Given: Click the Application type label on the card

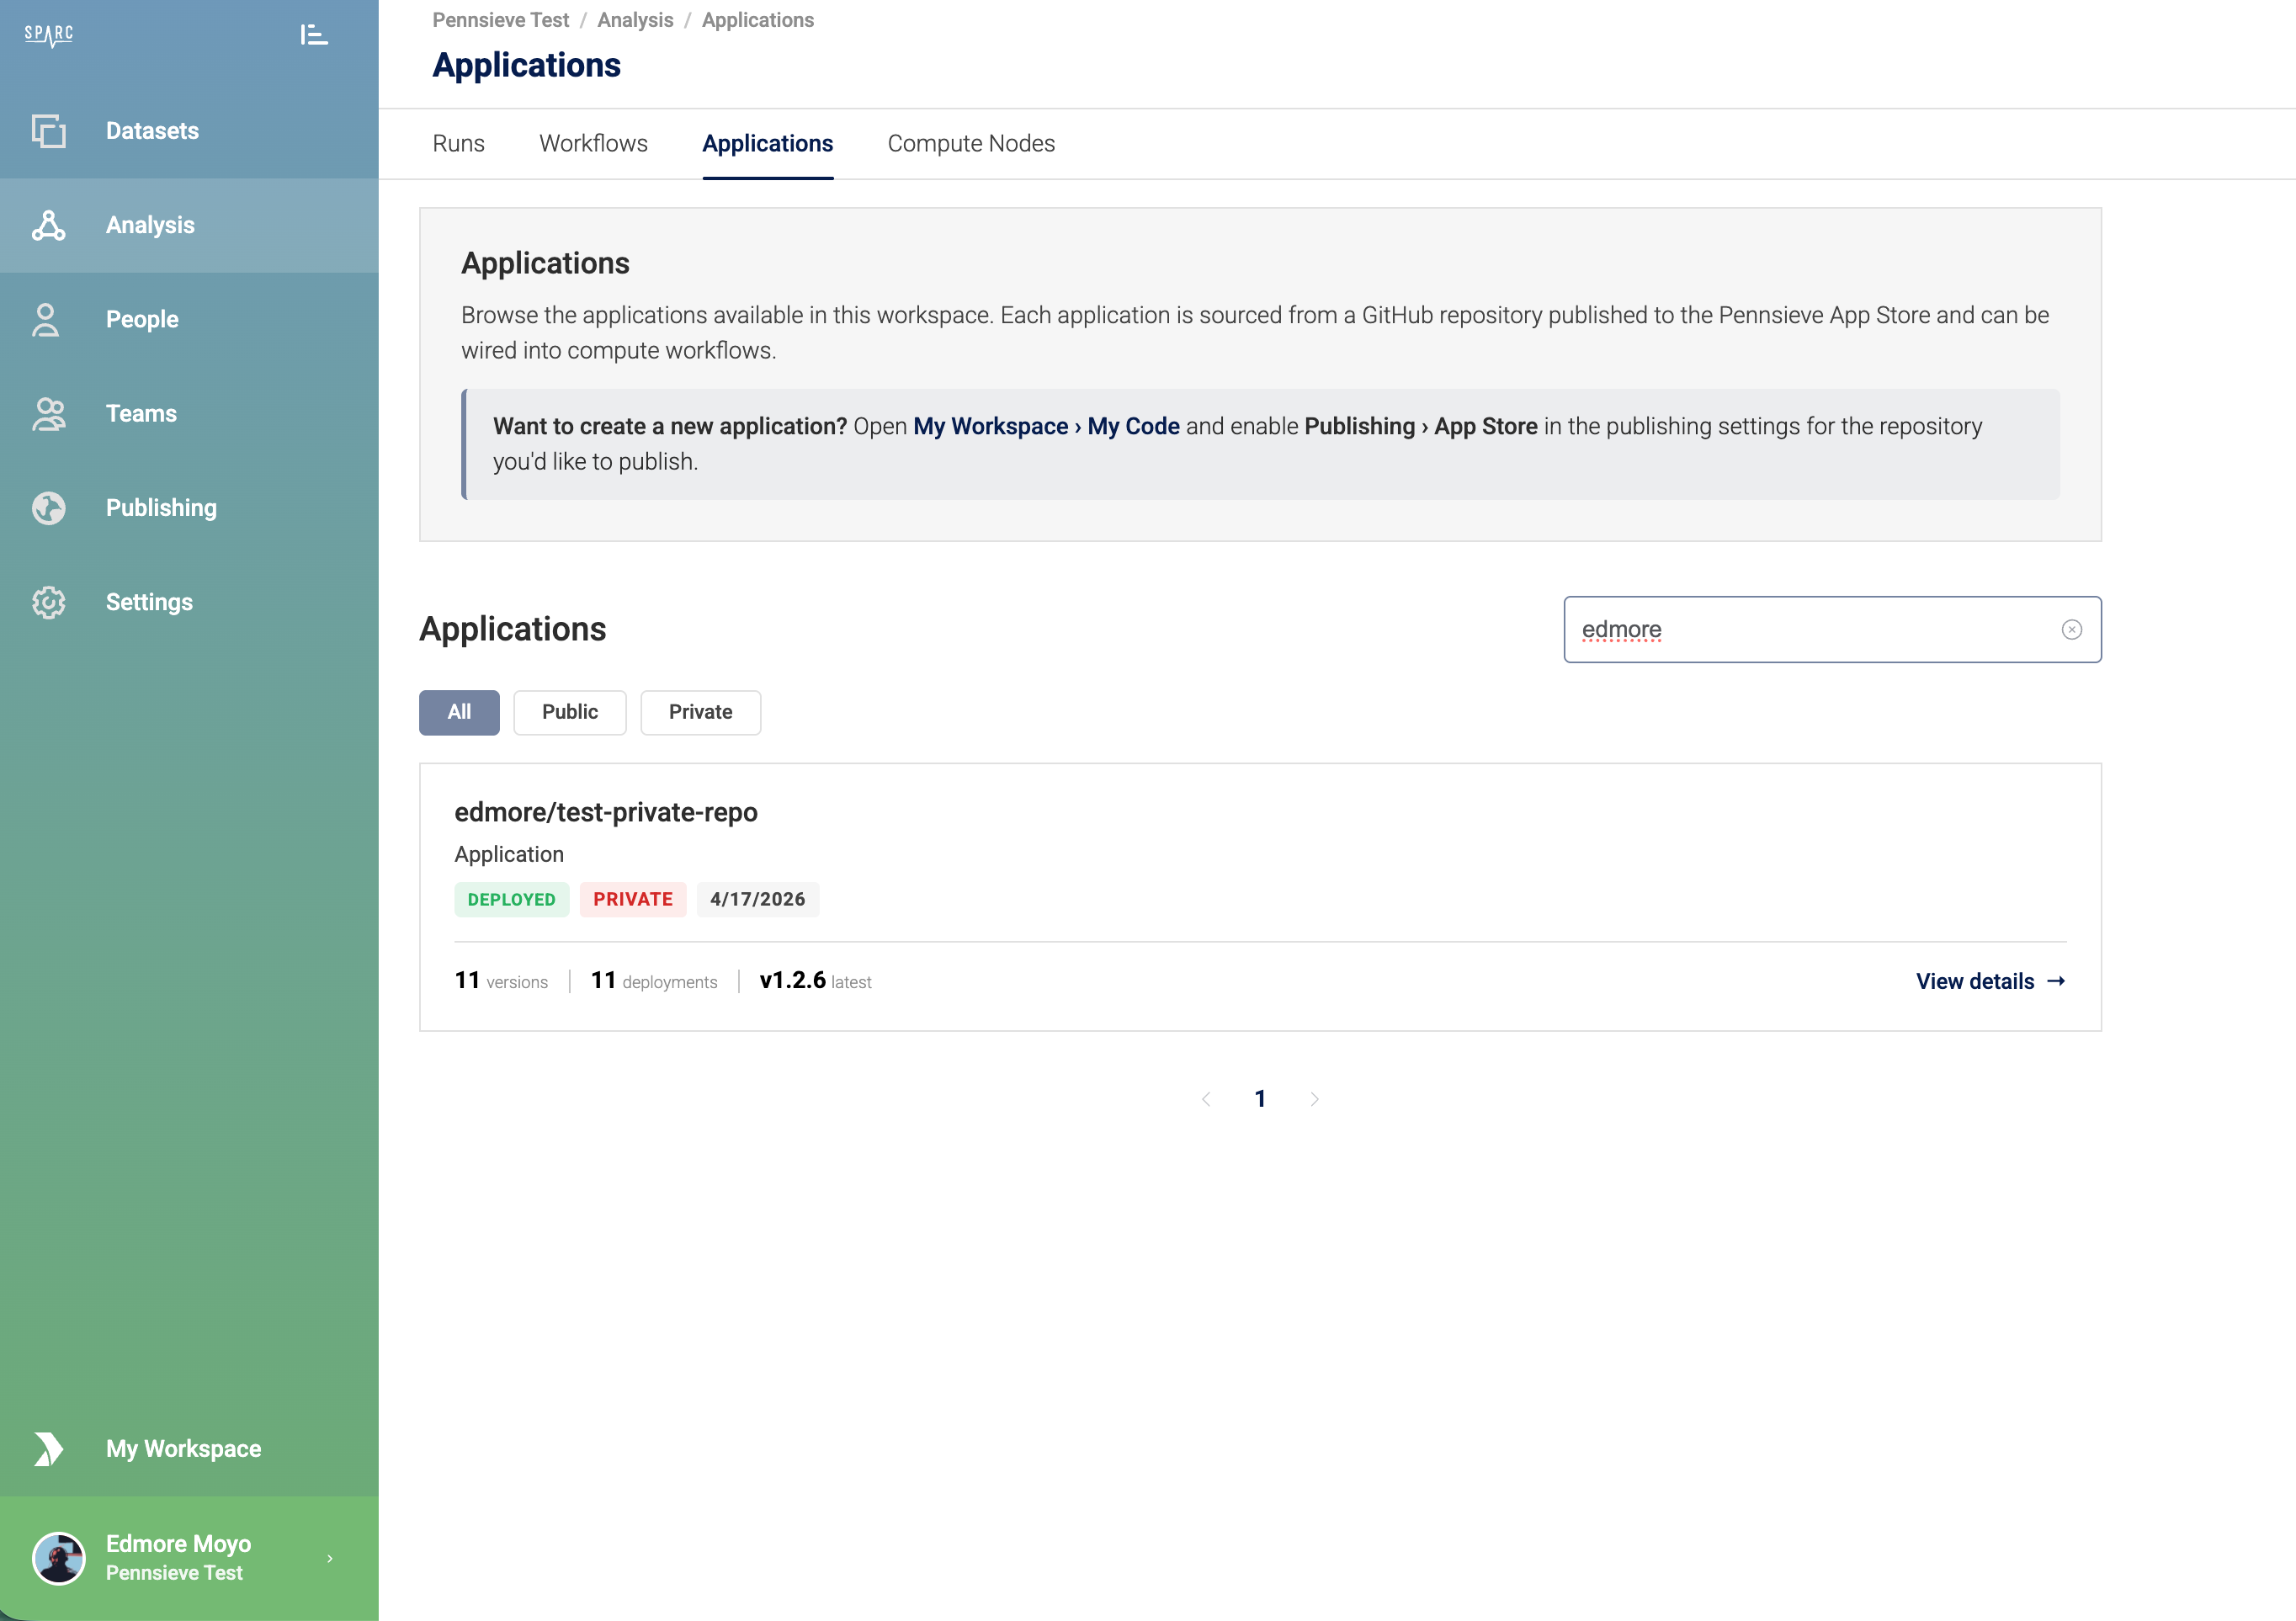Looking at the screenshot, I should pos(509,854).
